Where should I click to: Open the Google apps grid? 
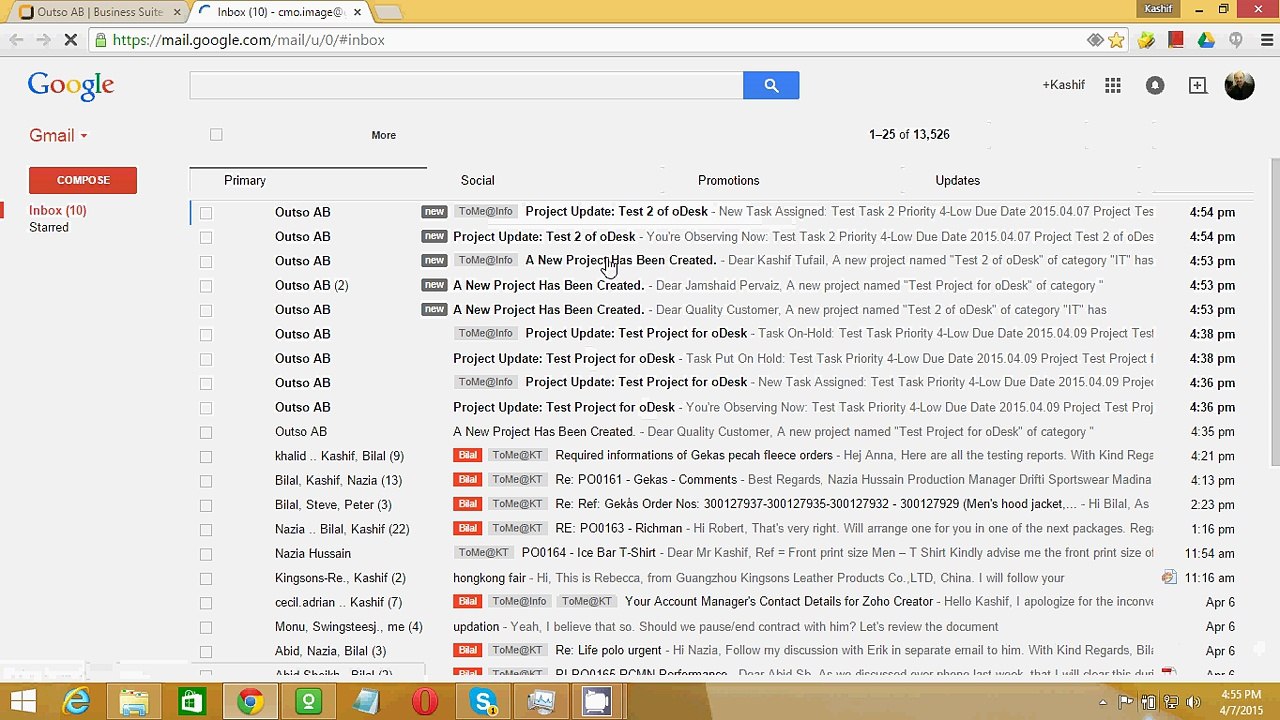coord(1113,85)
